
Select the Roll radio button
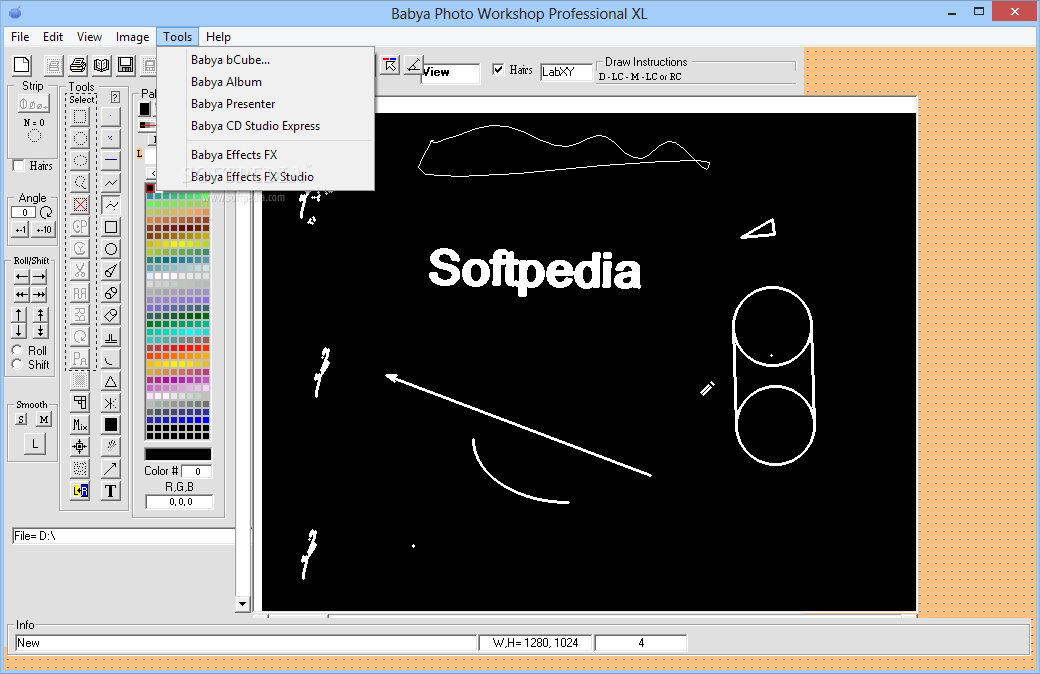pyautogui.click(x=17, y=350)
